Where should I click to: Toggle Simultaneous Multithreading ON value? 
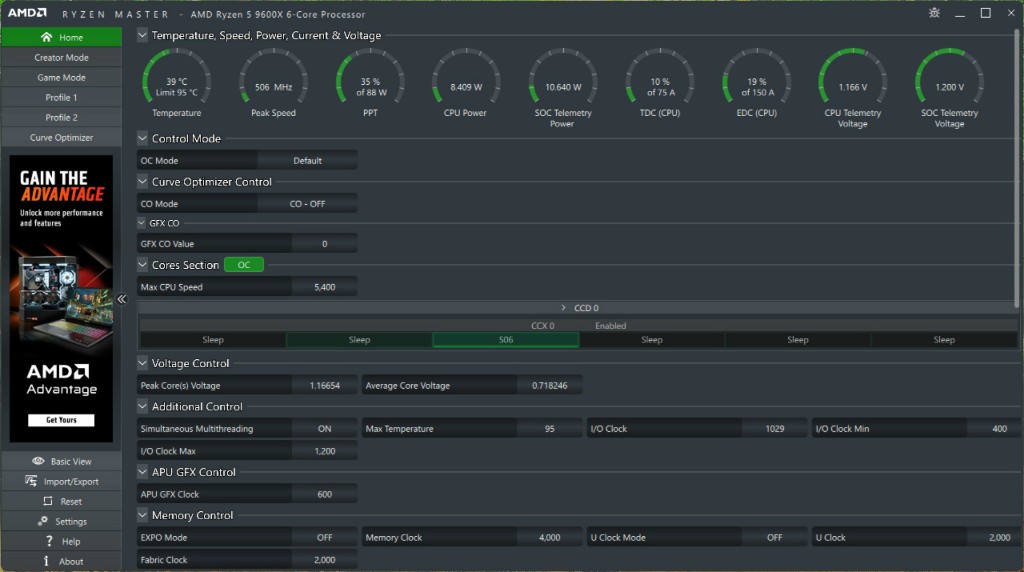(324, 429)
